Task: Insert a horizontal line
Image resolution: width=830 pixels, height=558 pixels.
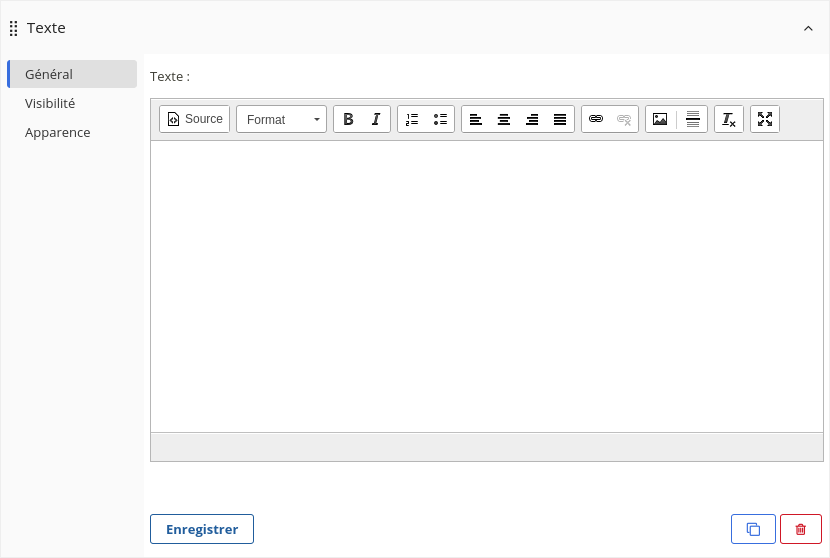Action: (x=693, y=119)
